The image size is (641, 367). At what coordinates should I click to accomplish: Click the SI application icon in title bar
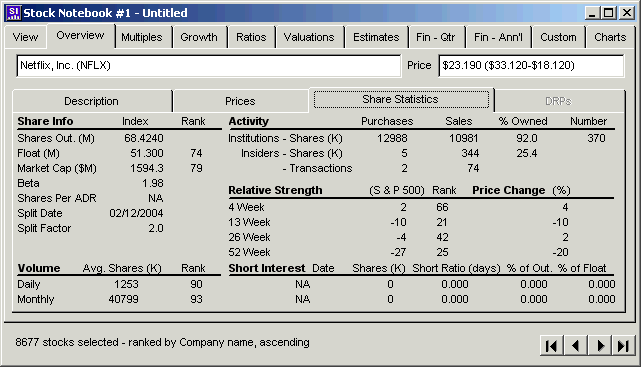[13, 13]
